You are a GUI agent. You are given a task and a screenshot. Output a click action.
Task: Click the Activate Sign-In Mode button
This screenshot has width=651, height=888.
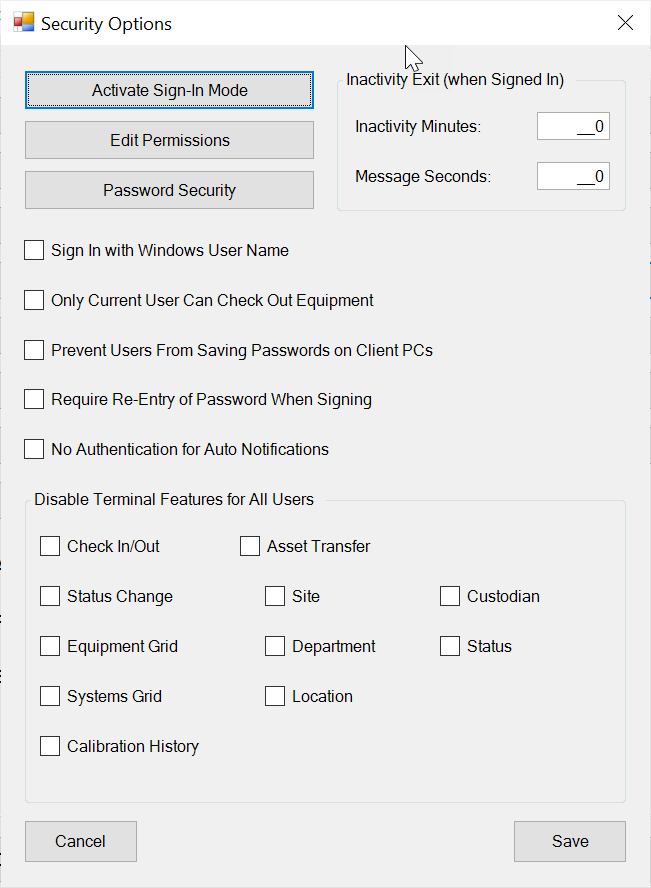[x=168, y=89]
